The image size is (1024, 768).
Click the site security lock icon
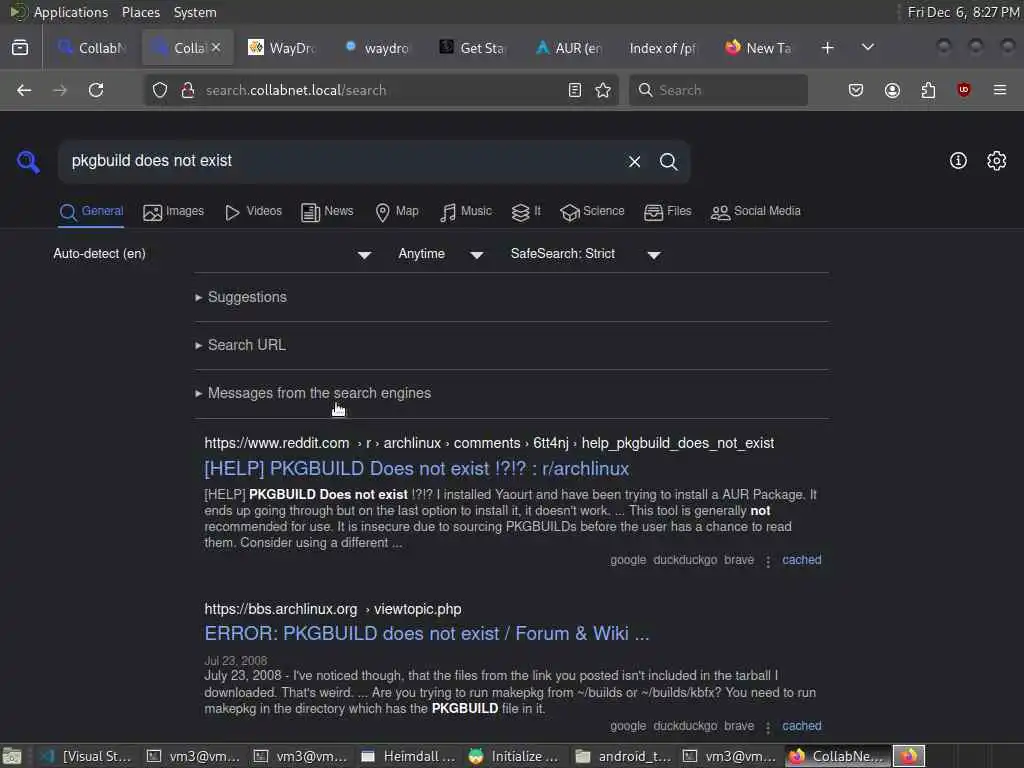187,90
